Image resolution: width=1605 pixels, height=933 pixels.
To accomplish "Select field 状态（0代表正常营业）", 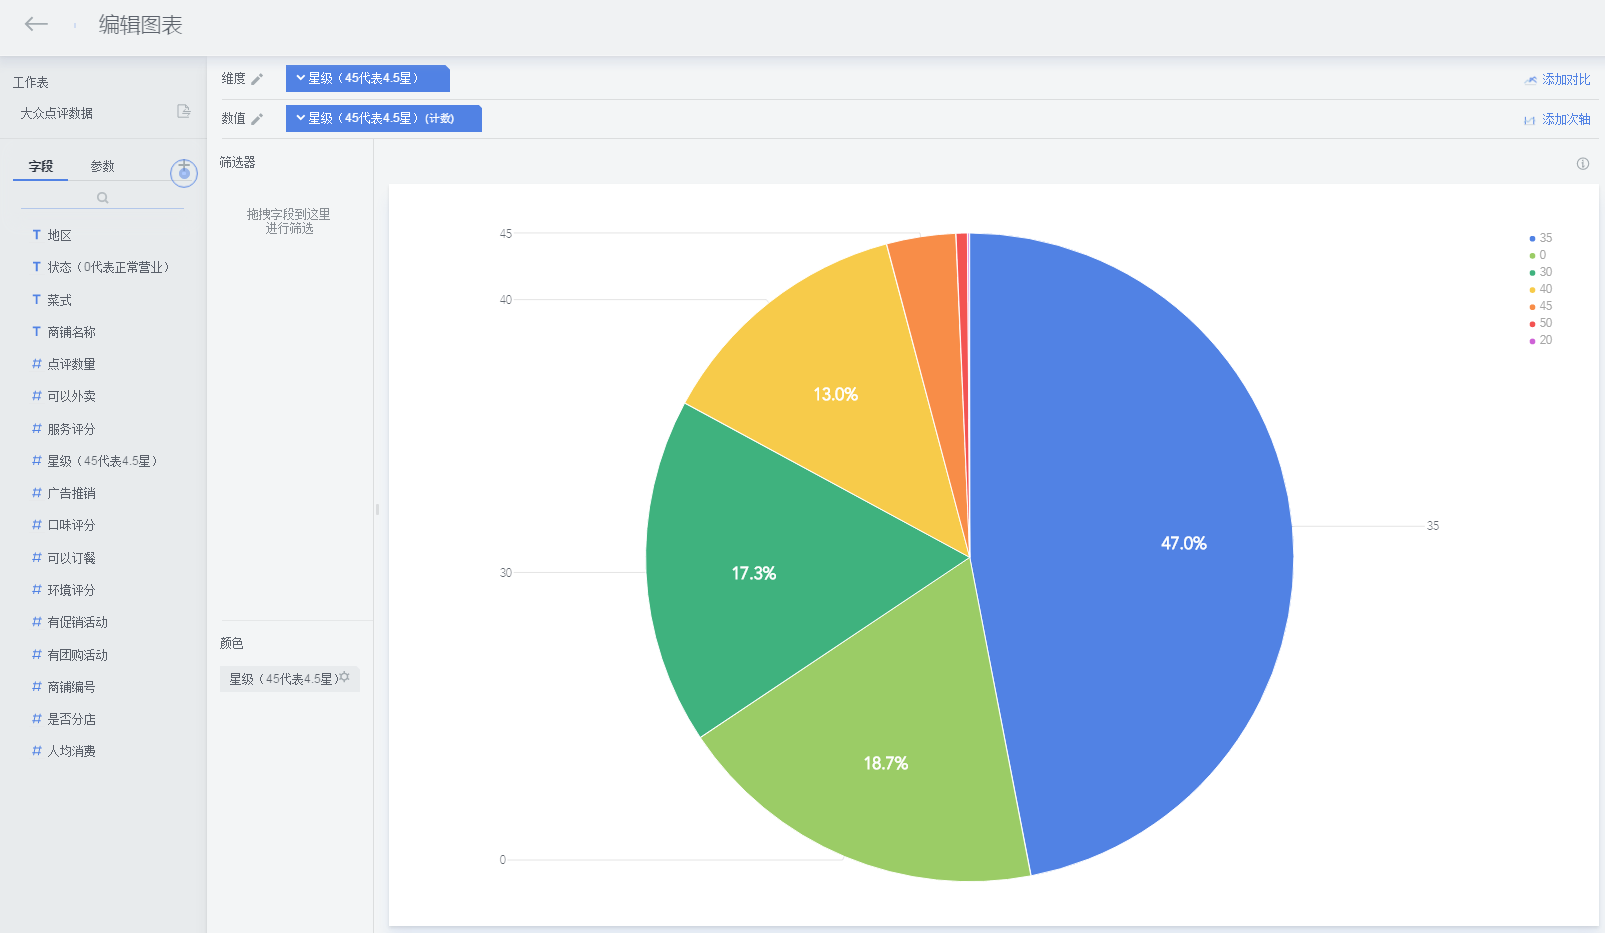I will click(x=109, y=267).
